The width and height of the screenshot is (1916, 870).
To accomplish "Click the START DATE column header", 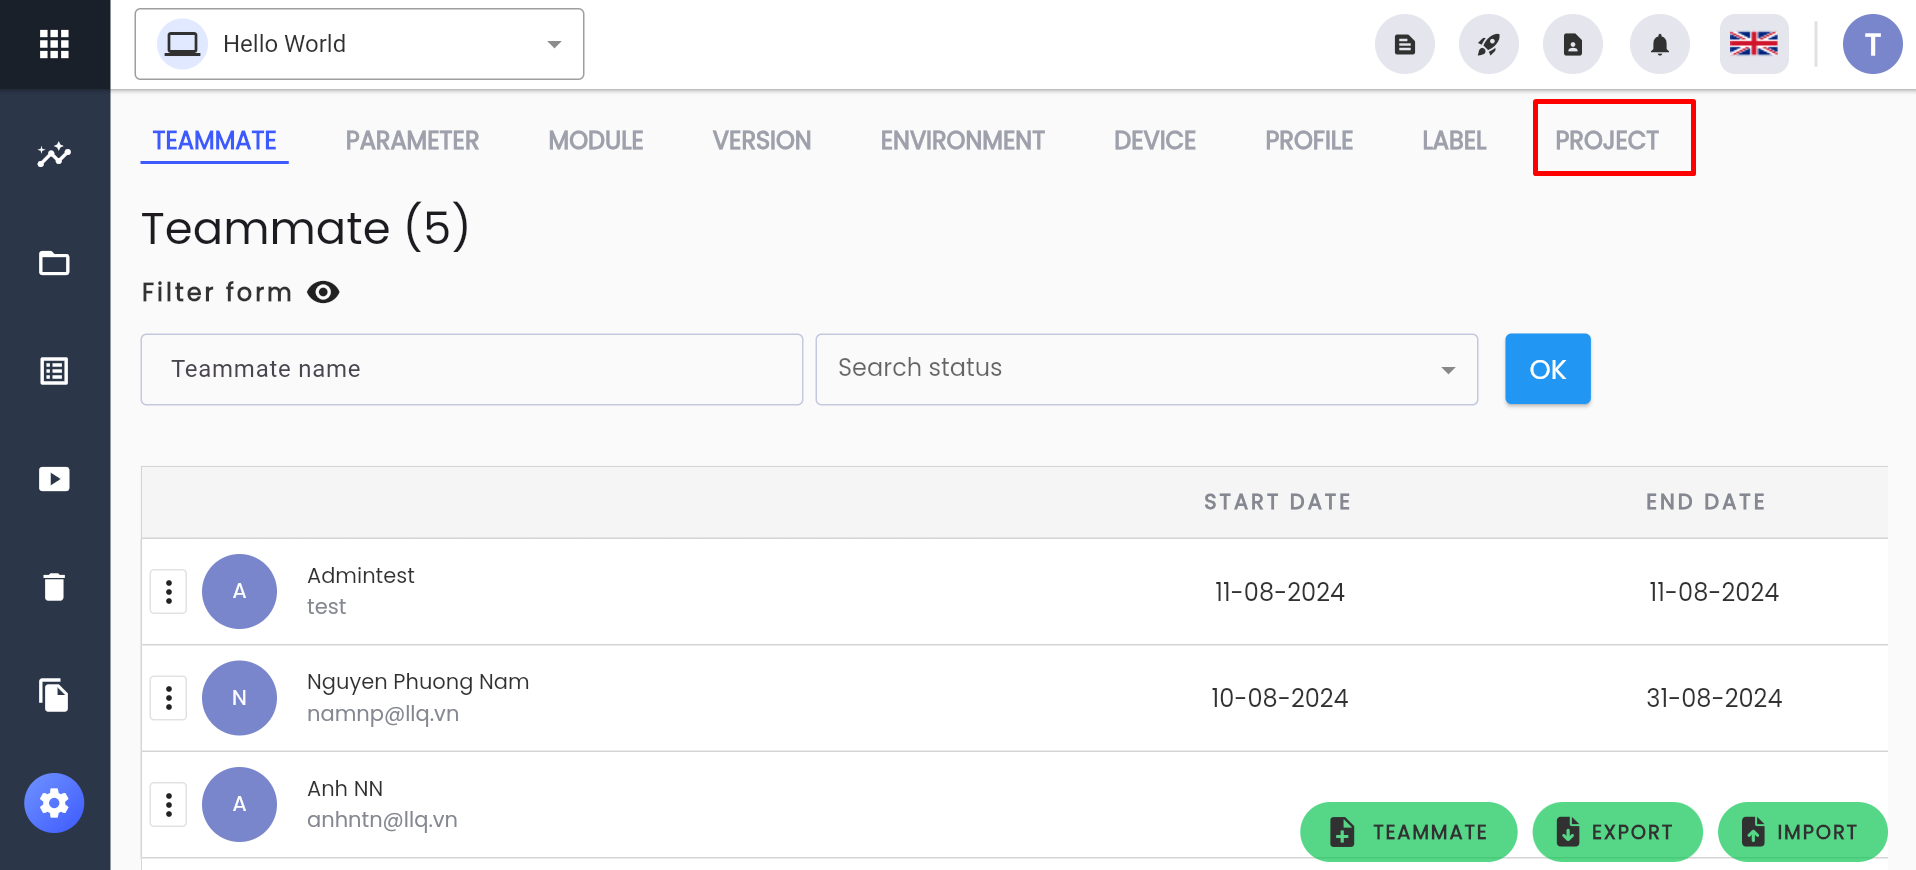I will (1278, 502).
